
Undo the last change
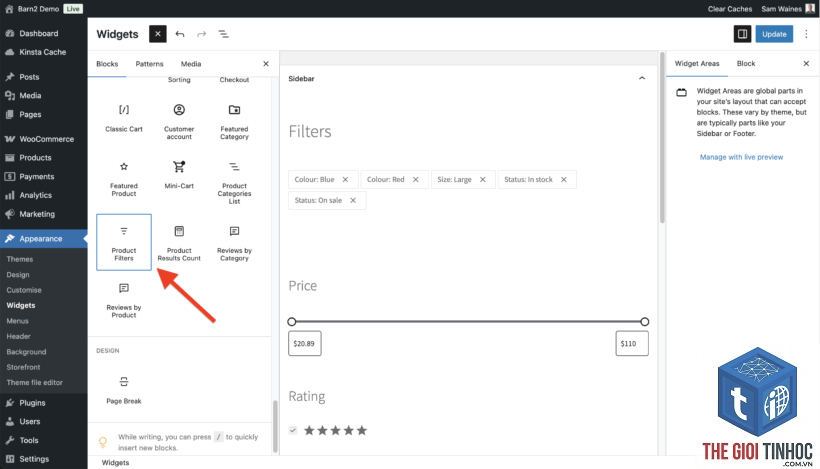[180, 34]
